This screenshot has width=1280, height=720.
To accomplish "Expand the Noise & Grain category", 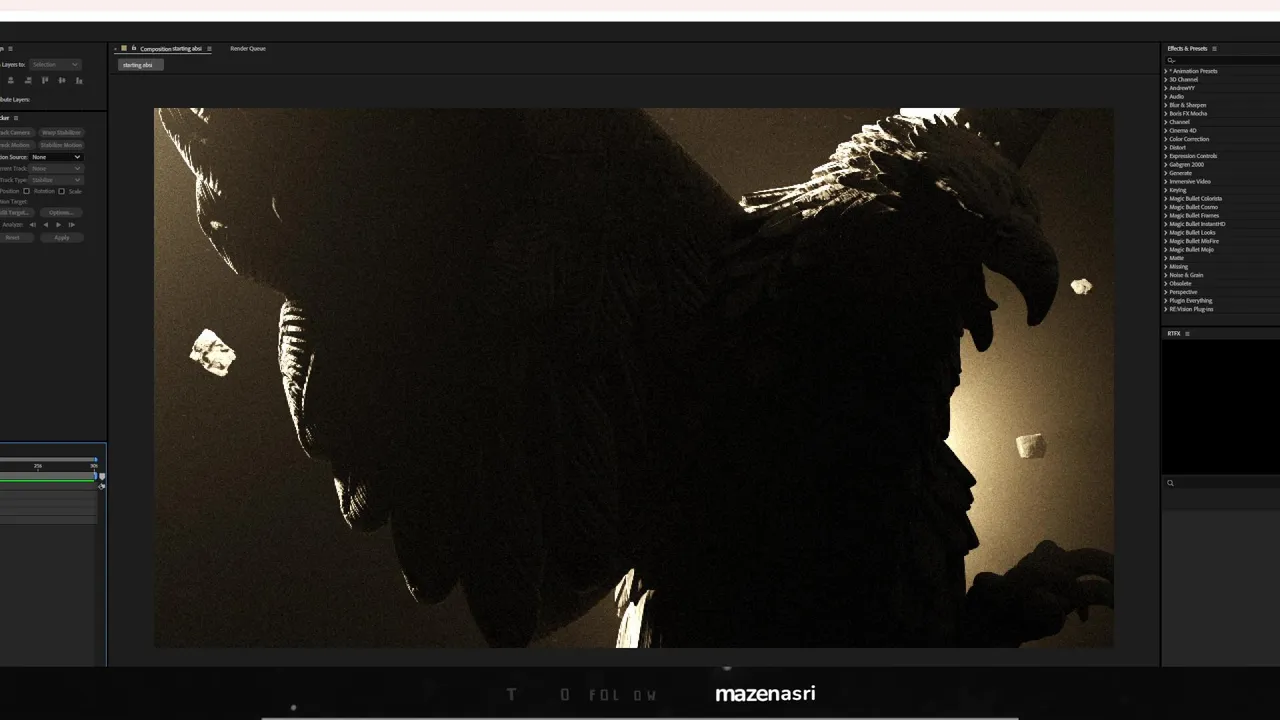I will pyautogui.click(x=1166, y=275).
